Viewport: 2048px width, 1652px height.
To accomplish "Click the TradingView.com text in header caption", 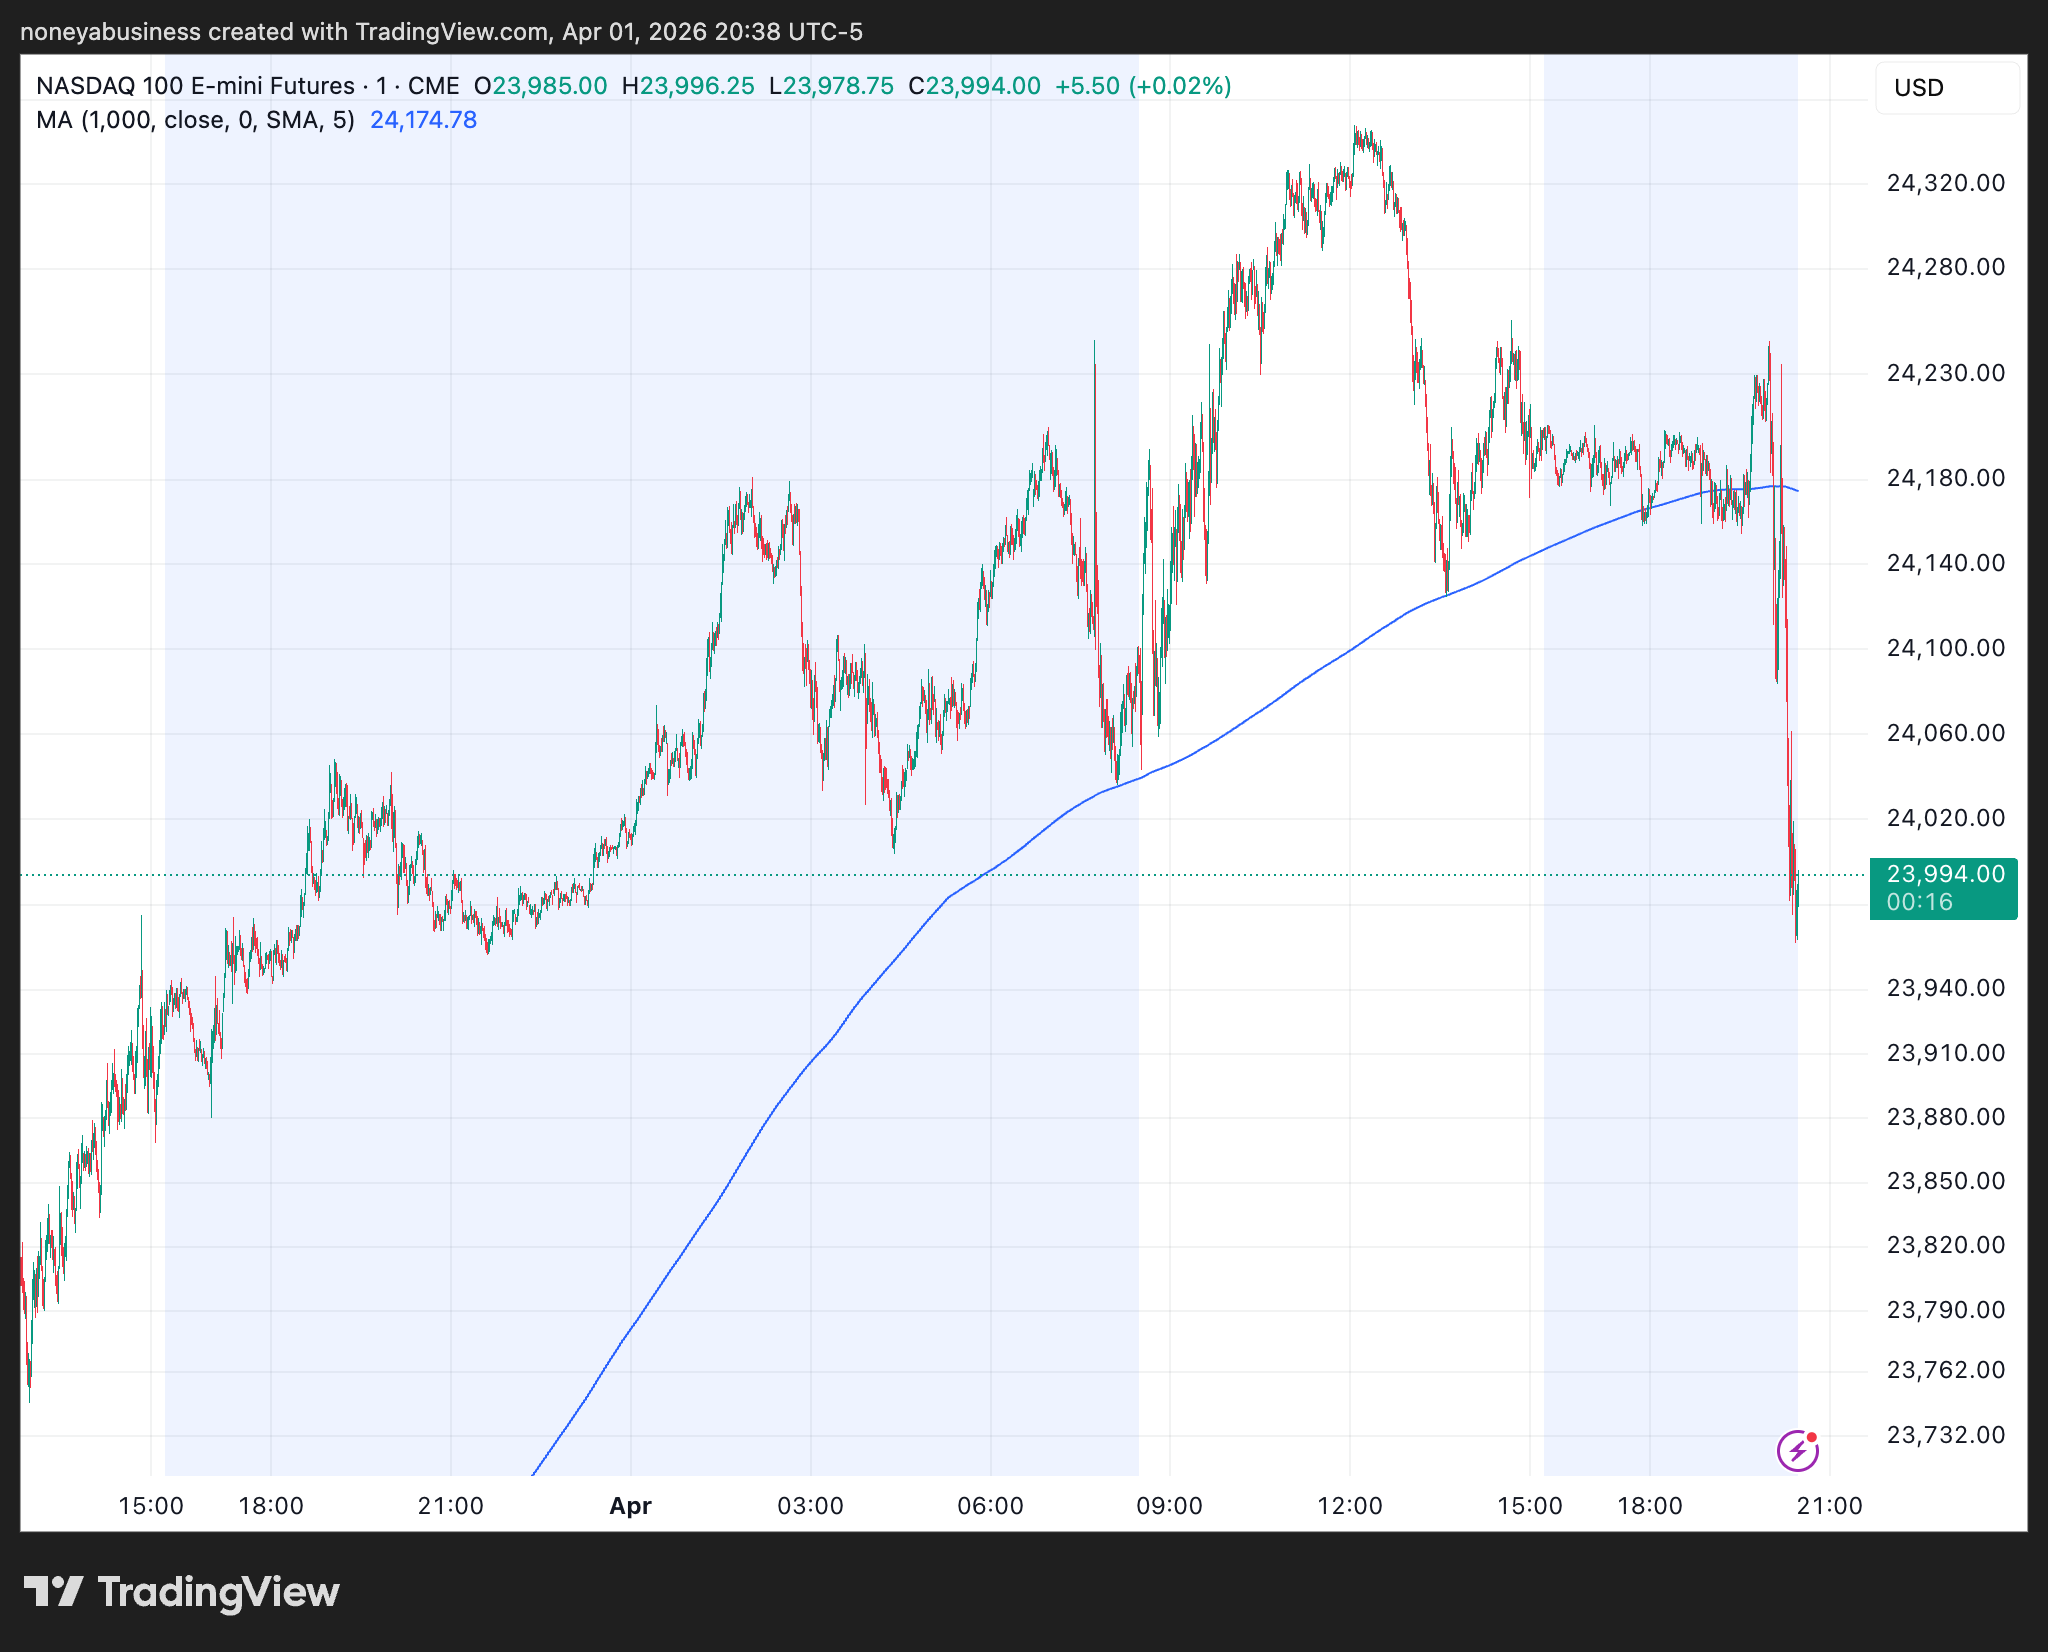I will click(451, 32).
